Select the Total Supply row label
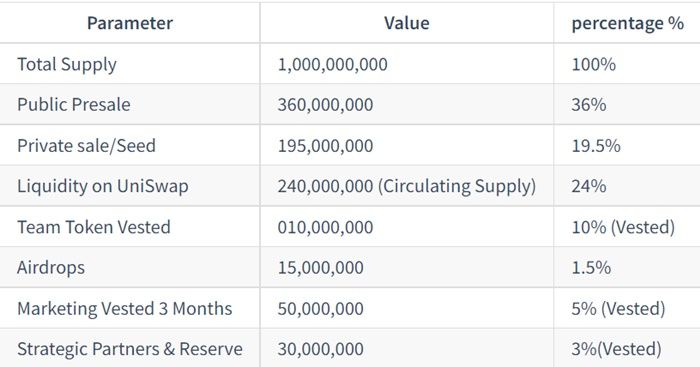700x367 pixels. point(67,64)
